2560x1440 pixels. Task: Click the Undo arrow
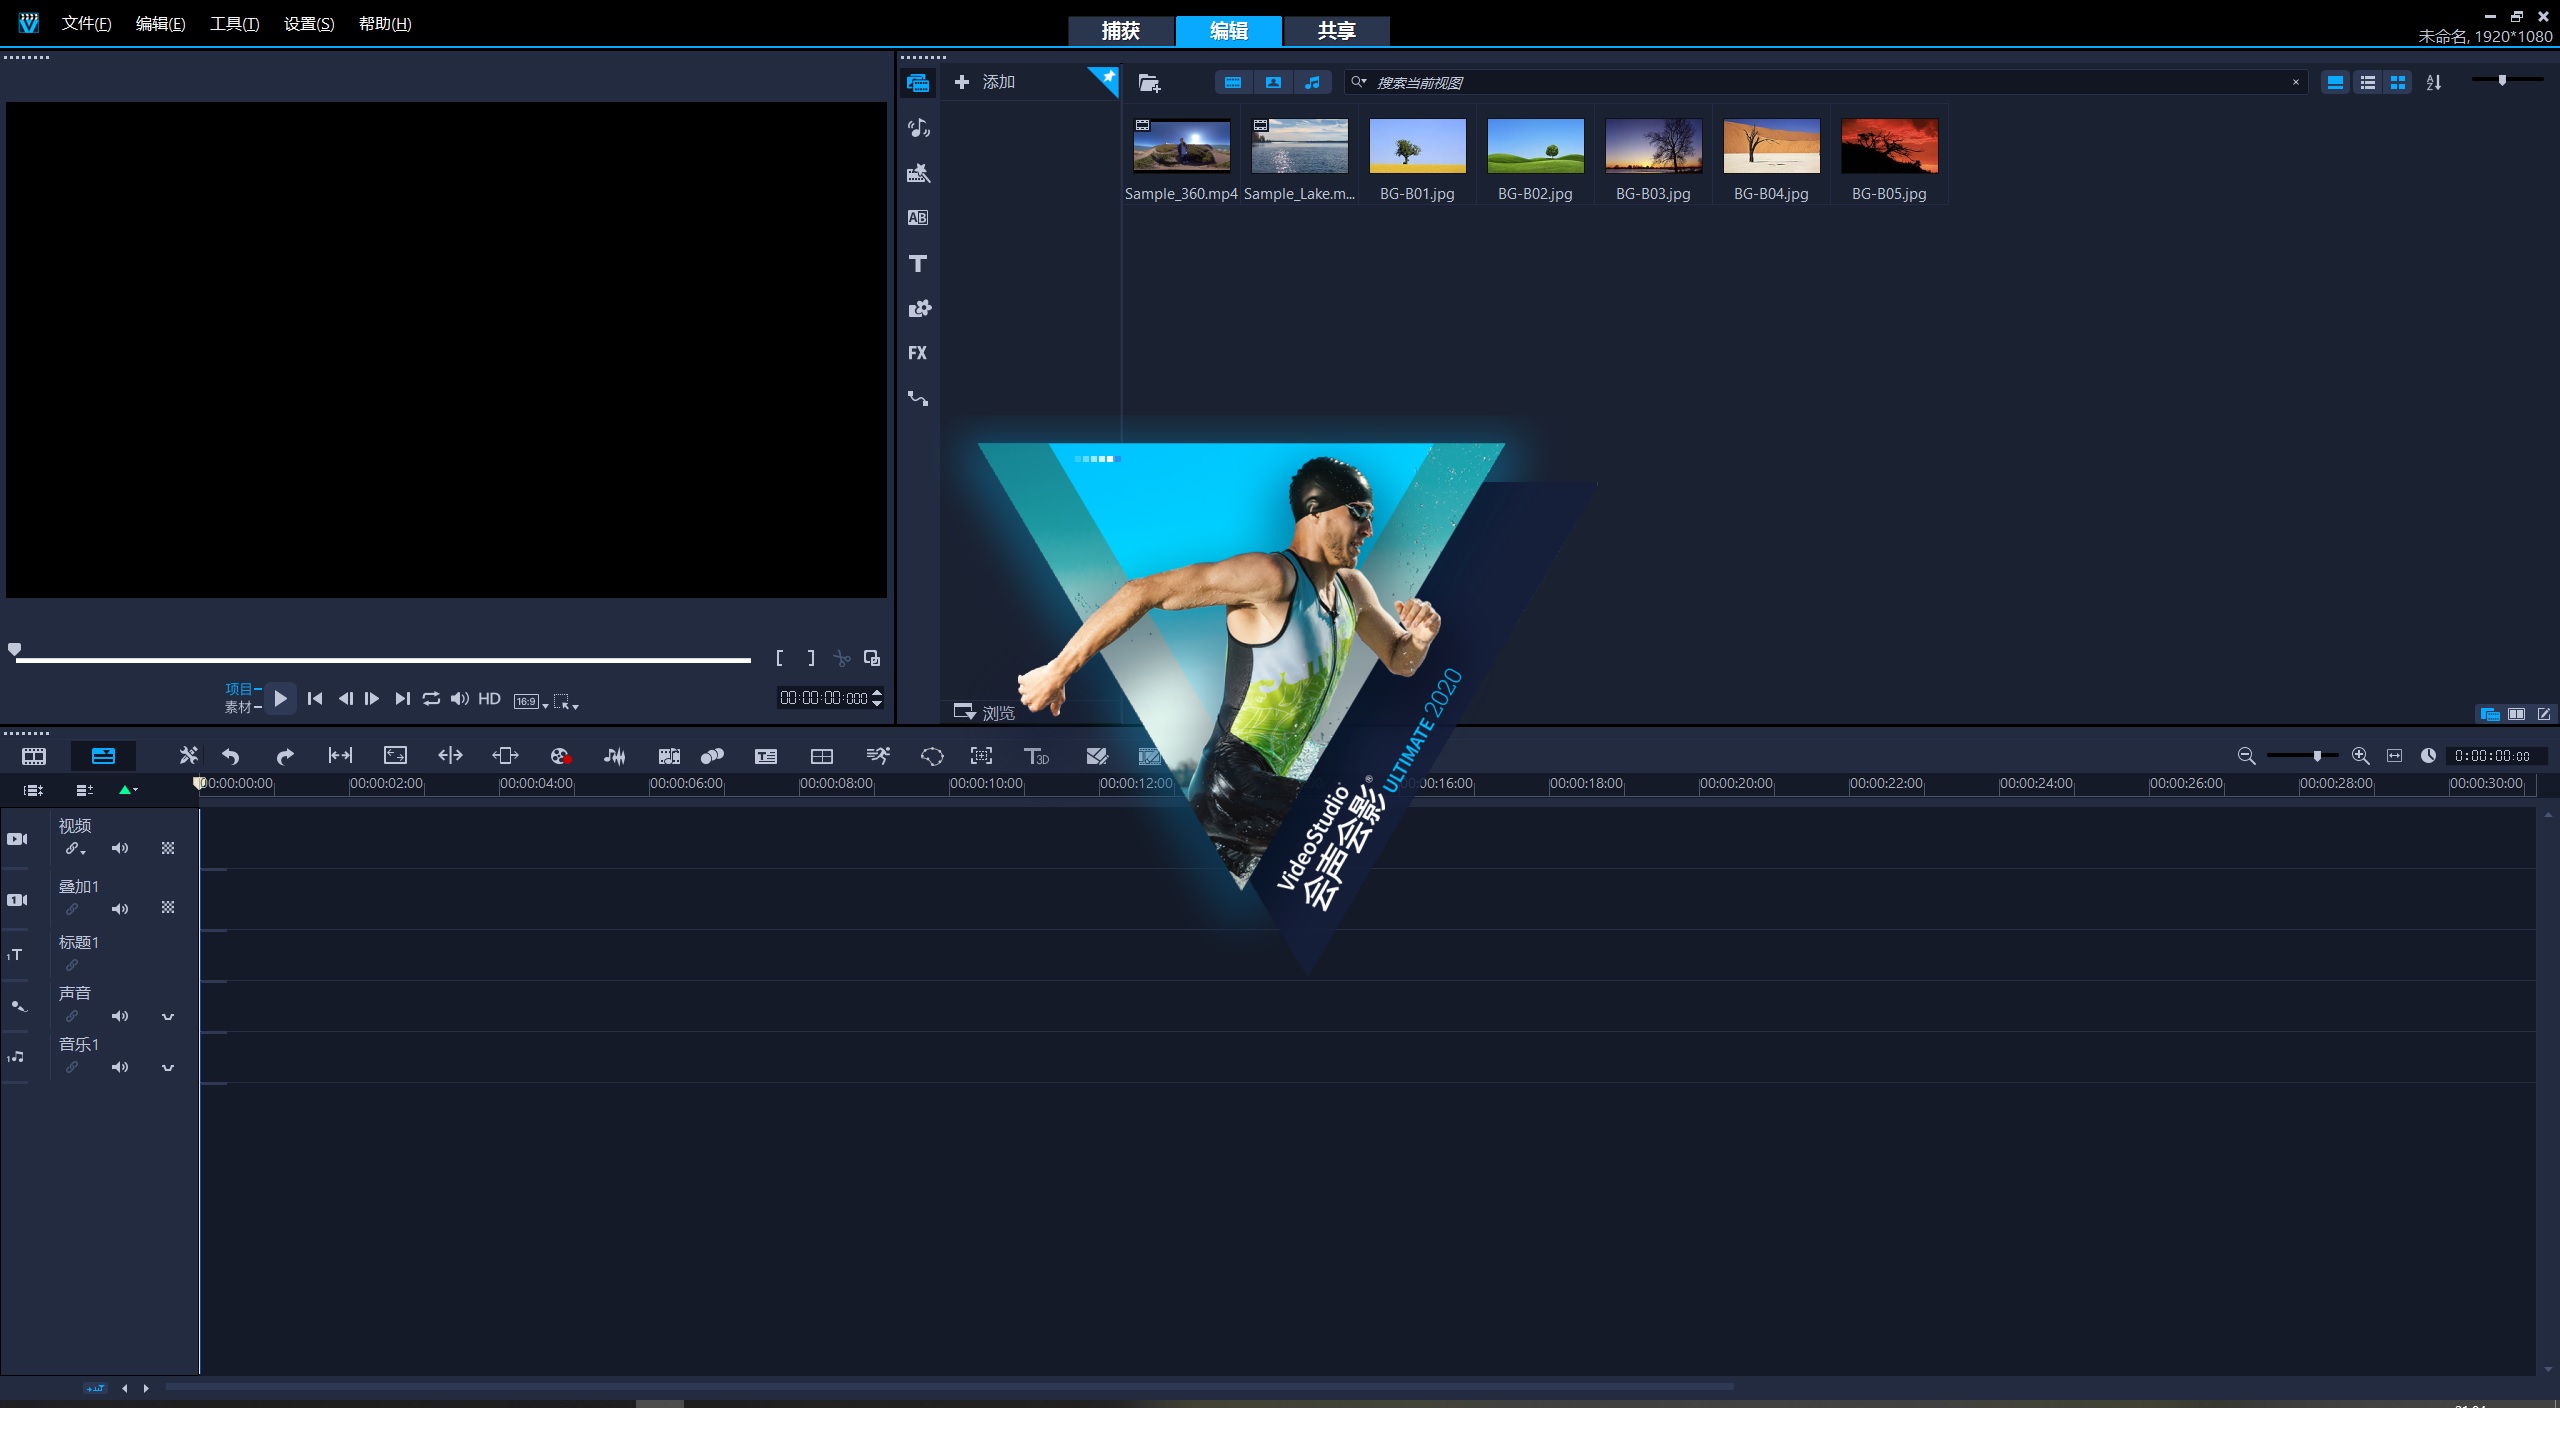[x=231, y=756]
